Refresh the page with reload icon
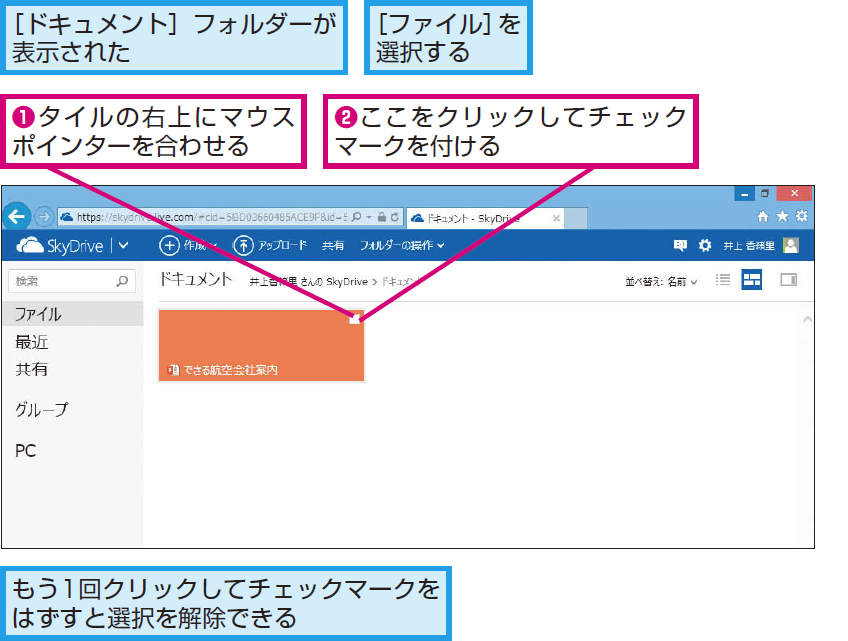The image size is (848, 641). (395, 217)
